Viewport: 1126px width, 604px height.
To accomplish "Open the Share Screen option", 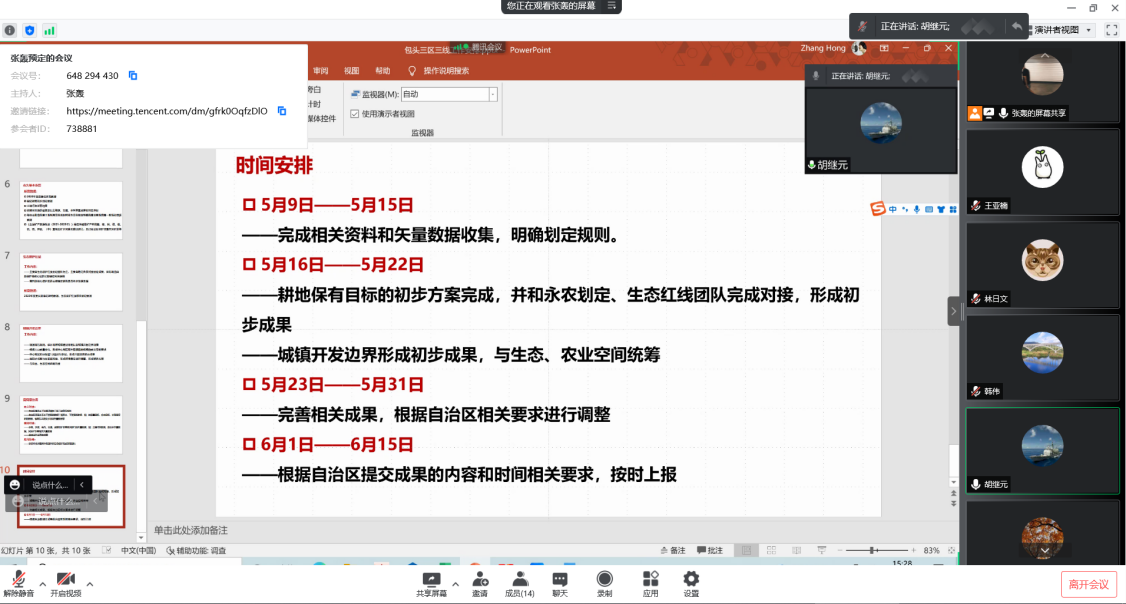I will coord(431,581).
